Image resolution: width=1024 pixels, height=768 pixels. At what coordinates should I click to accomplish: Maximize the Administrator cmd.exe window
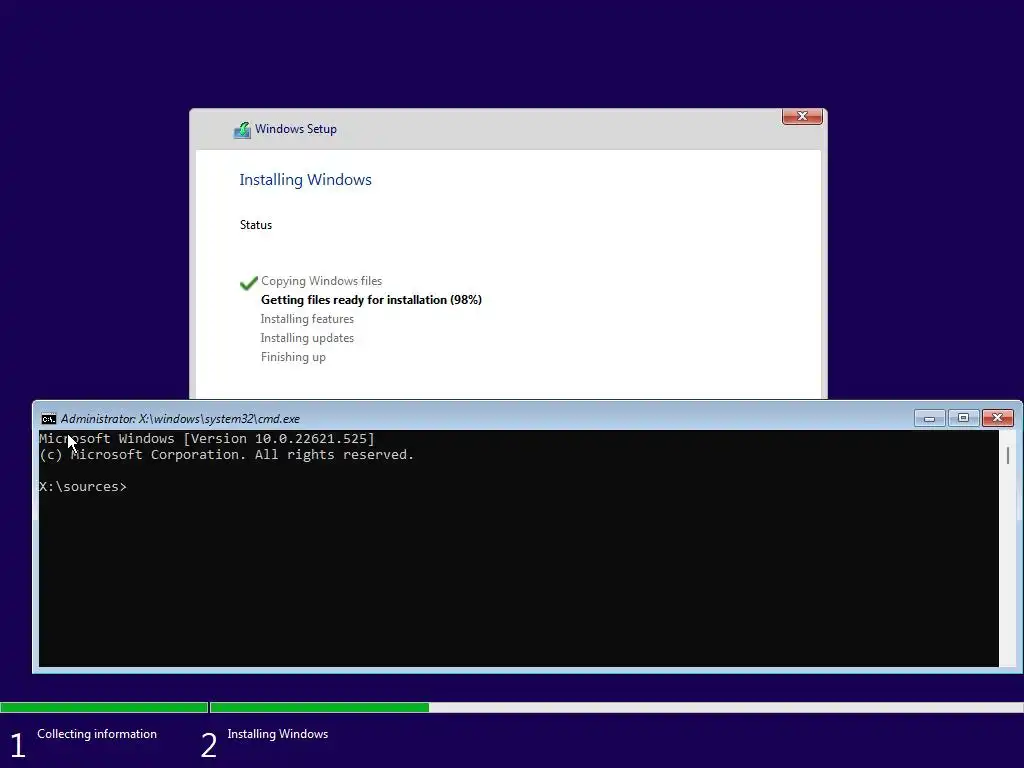pos(963,418)
